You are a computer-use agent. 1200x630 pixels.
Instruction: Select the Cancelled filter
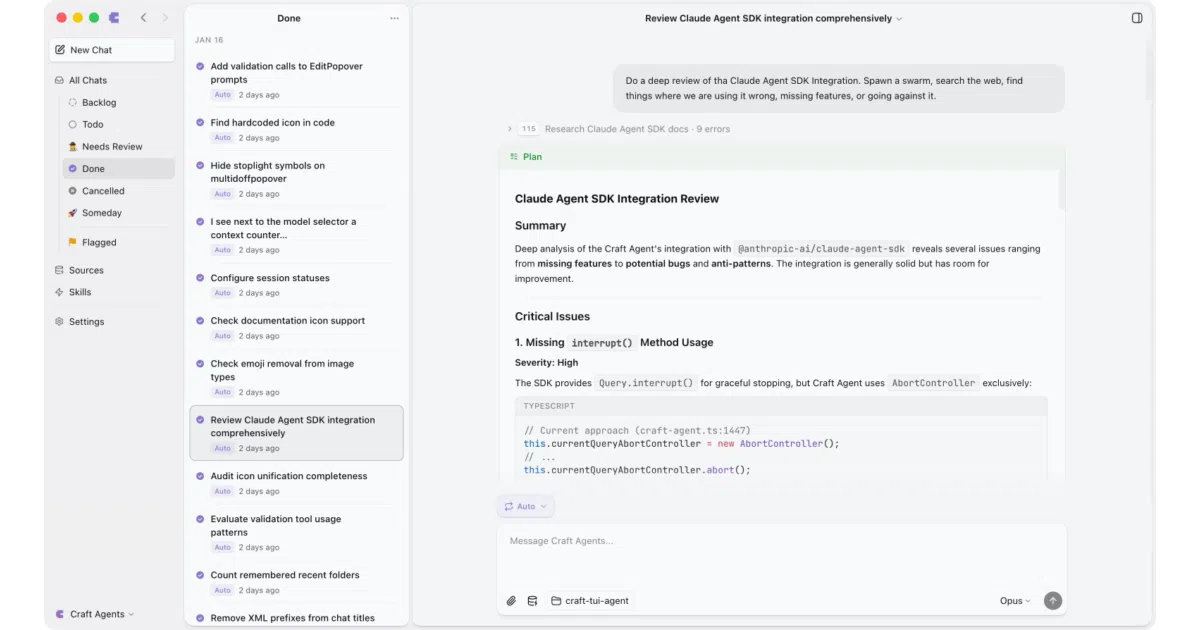[118, 190]
